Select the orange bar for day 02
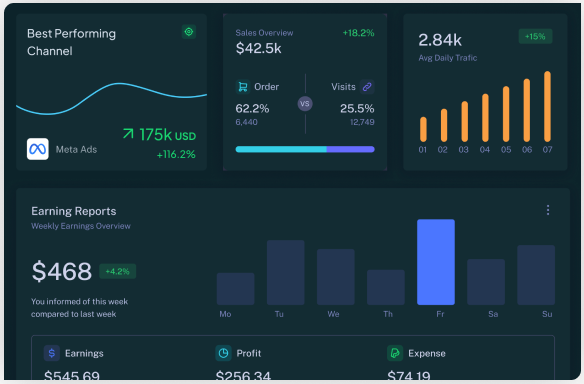The image size is (584, 384). point(444,125)
